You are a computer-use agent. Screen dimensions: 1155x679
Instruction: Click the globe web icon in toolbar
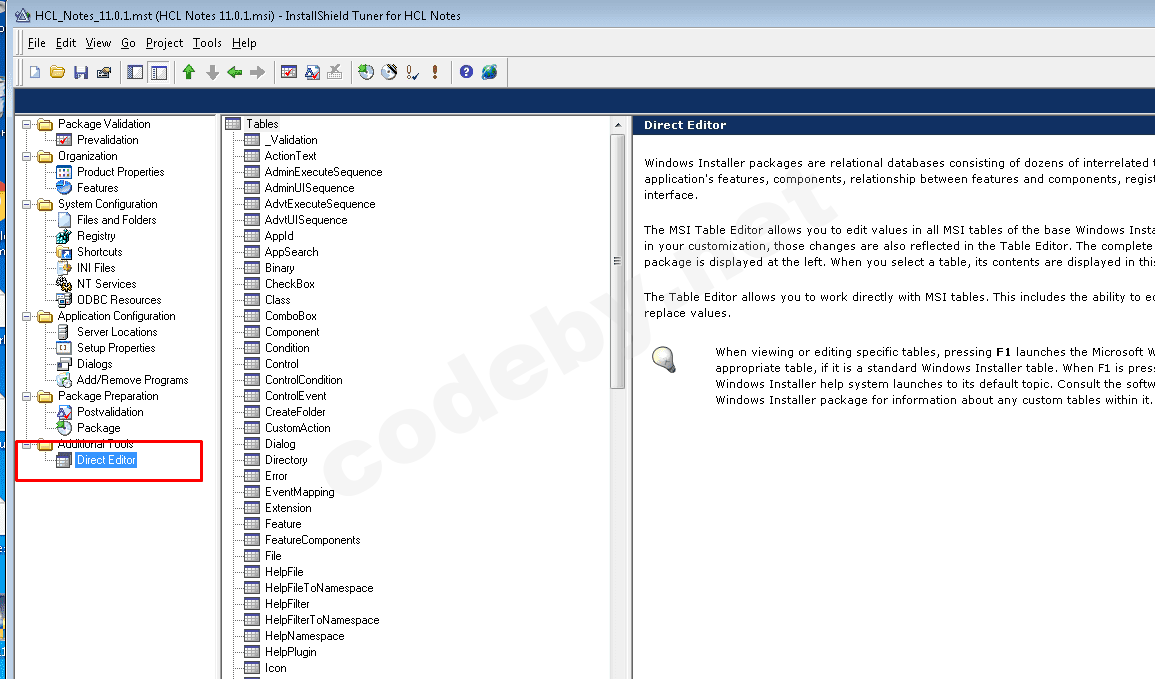(x=489, y=72)
